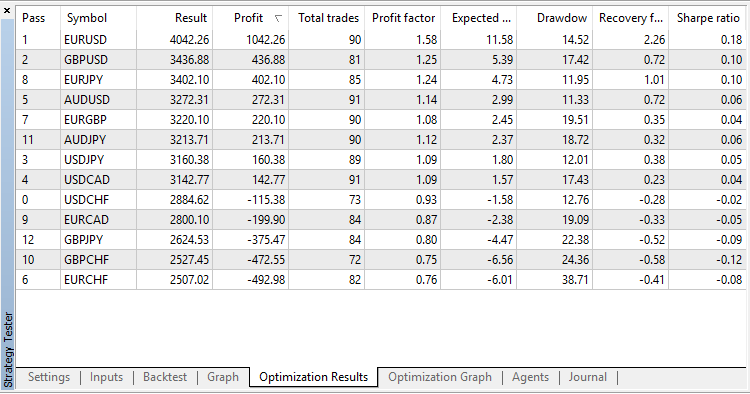Click the Strategy Tester vertical title label
Screen dimensions: 750x394
8,350
